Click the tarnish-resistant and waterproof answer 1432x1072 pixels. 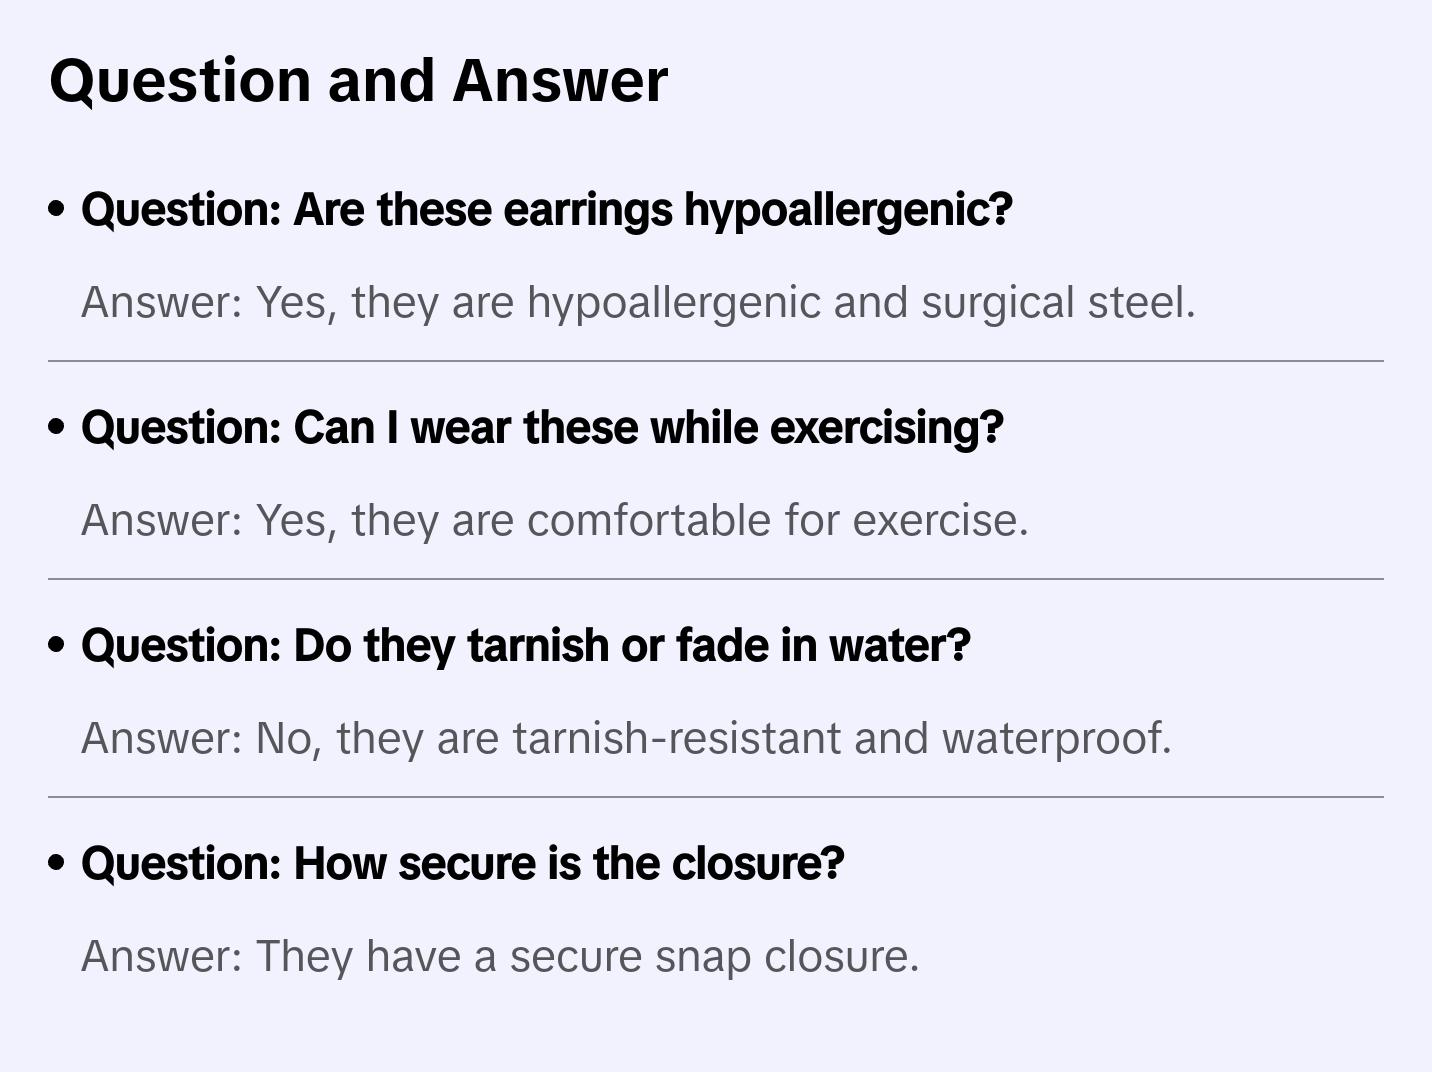click(x=626, y=738)
